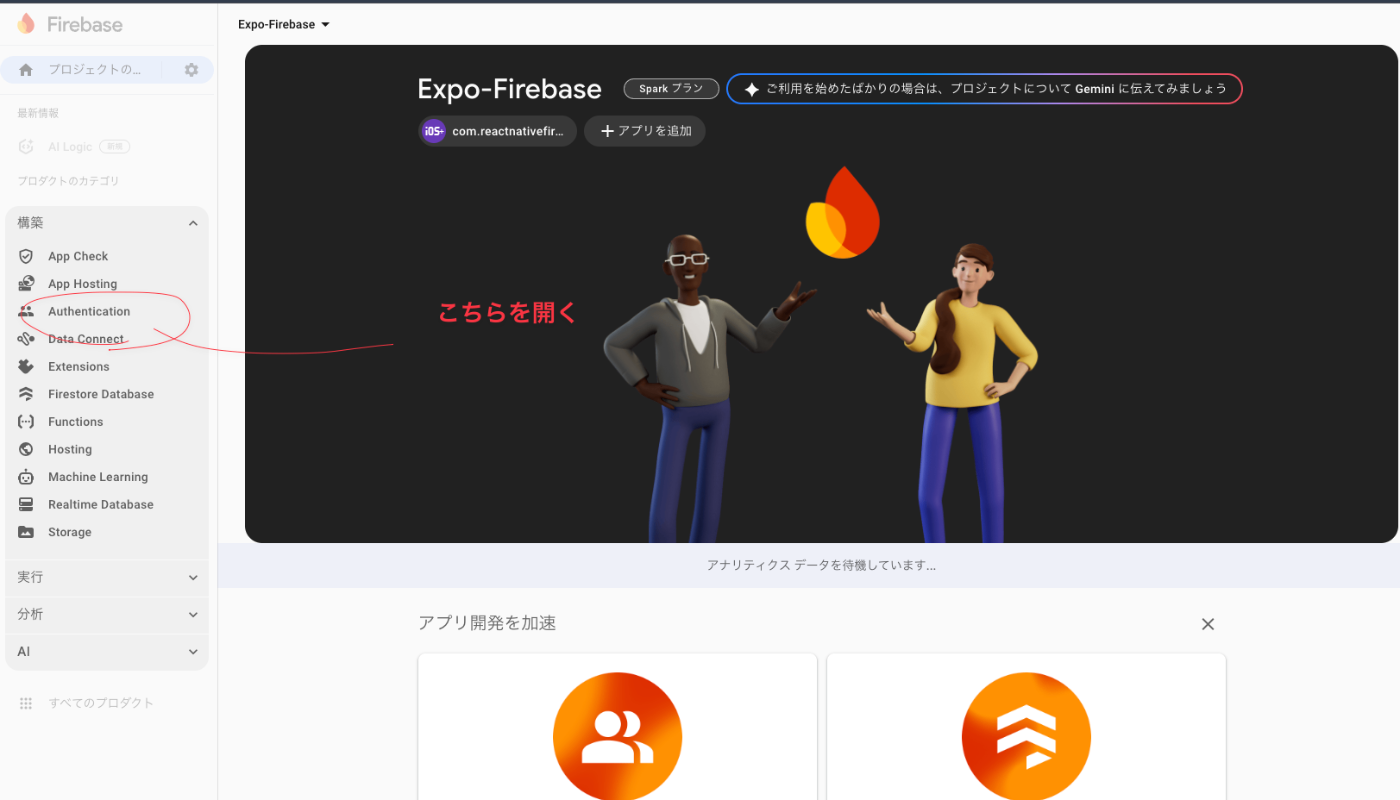The height and width of the screenshot is (800, 1400).
Task: Go to プロジェクトの... overview
Action: [95, 70]
